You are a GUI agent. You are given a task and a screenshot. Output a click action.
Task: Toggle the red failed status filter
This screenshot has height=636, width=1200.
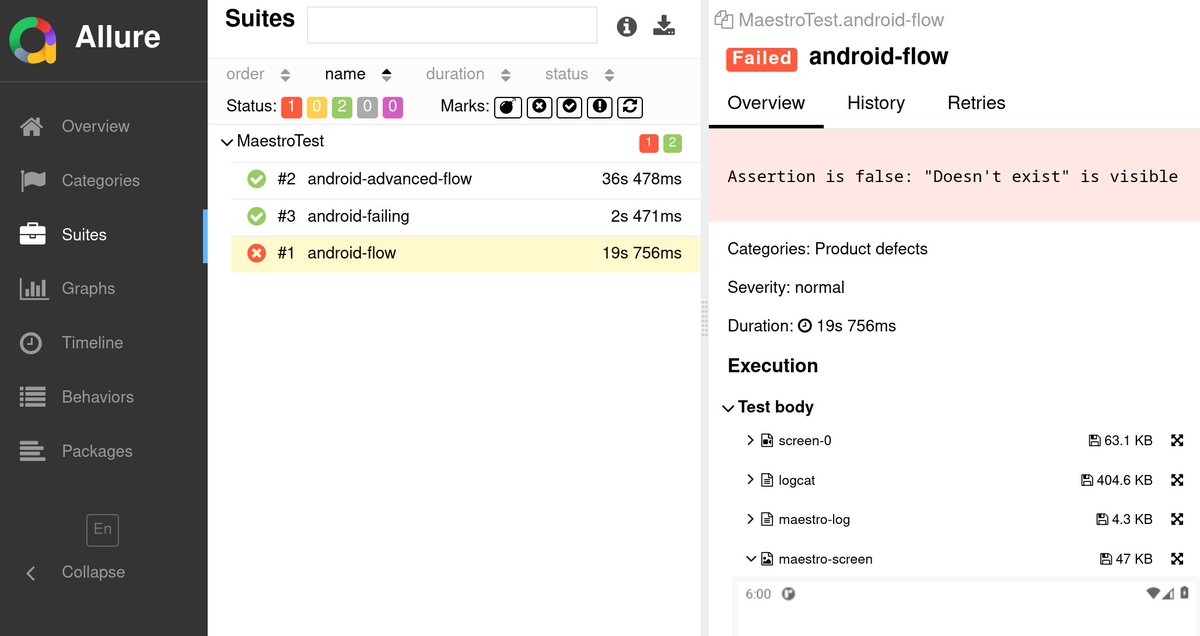(x=291, y=107)
